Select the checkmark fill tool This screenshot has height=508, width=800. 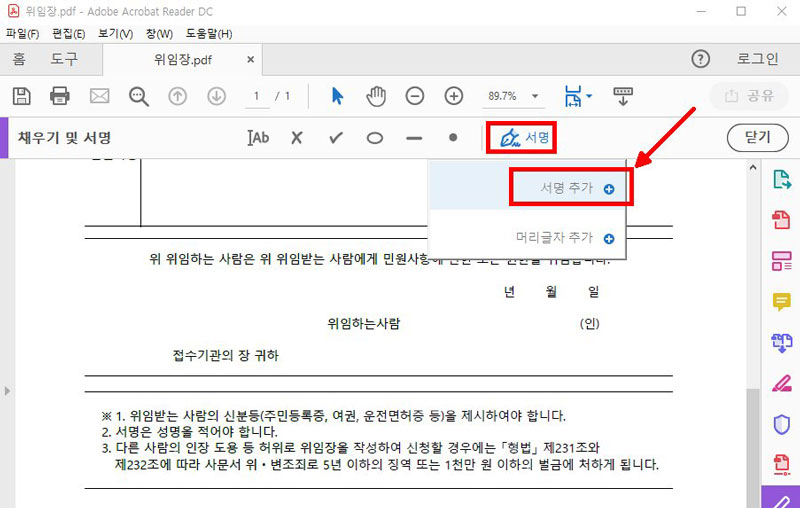(x=336, y=138)
